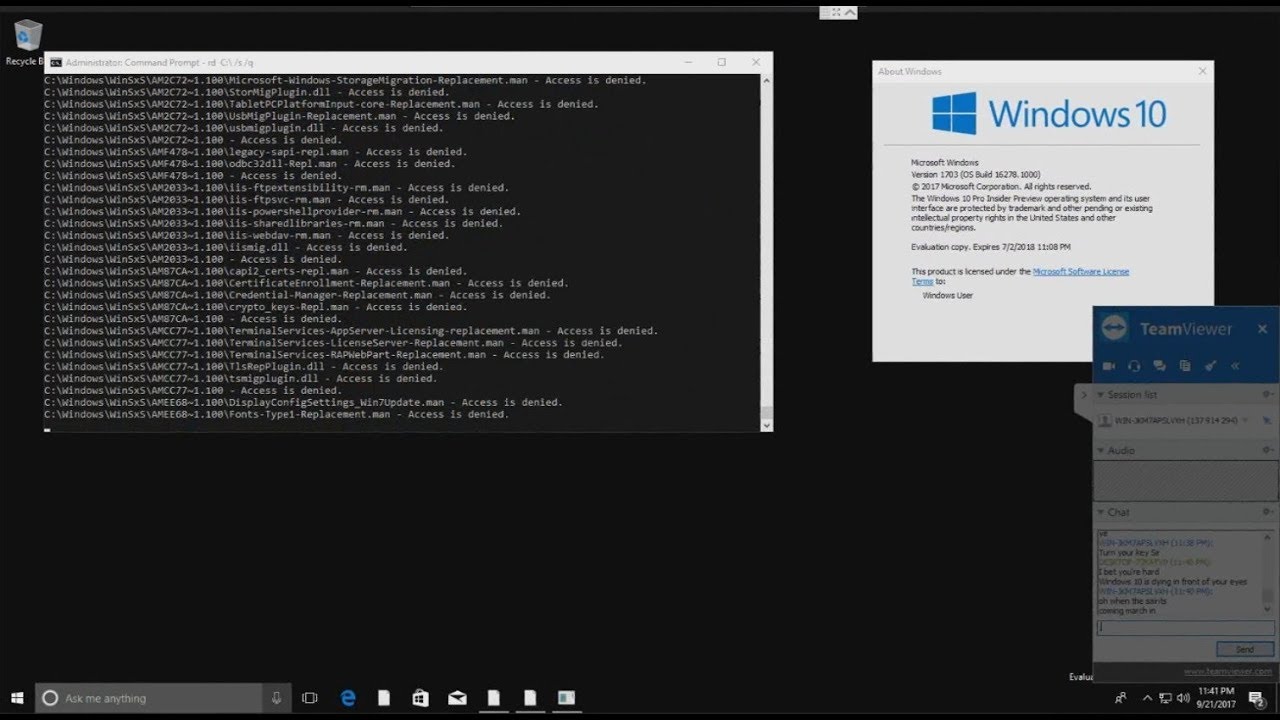The image size is (1280, 720).
Task: Collapse the Session list section
Action: click(x=1100, y=395)
